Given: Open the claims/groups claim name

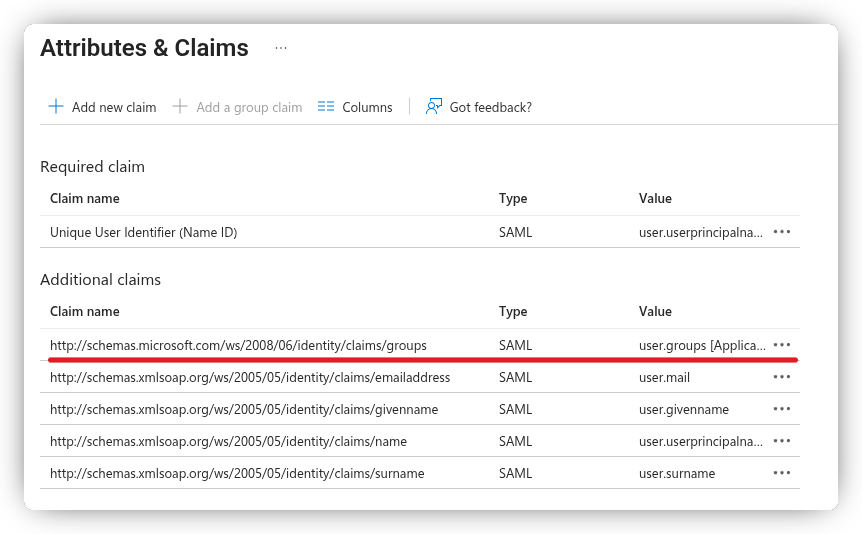Looking at the screenshot, I should 238,345.
